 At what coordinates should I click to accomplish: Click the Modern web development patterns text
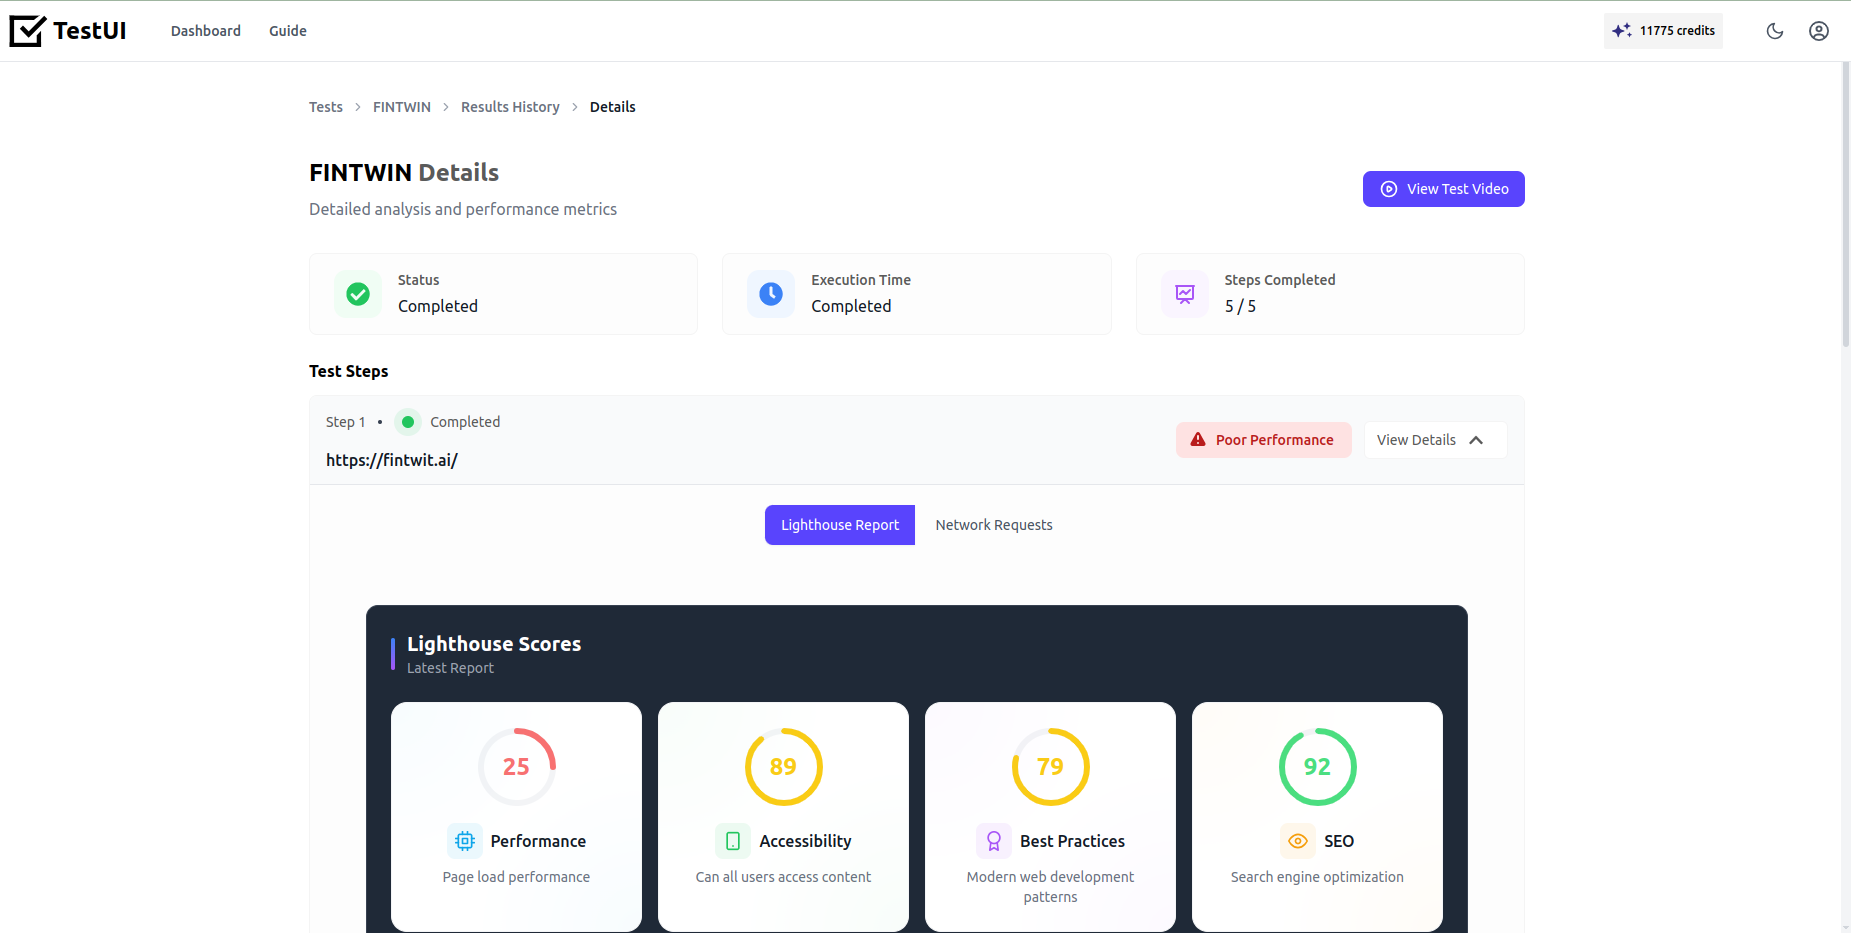pos(1051,887)
